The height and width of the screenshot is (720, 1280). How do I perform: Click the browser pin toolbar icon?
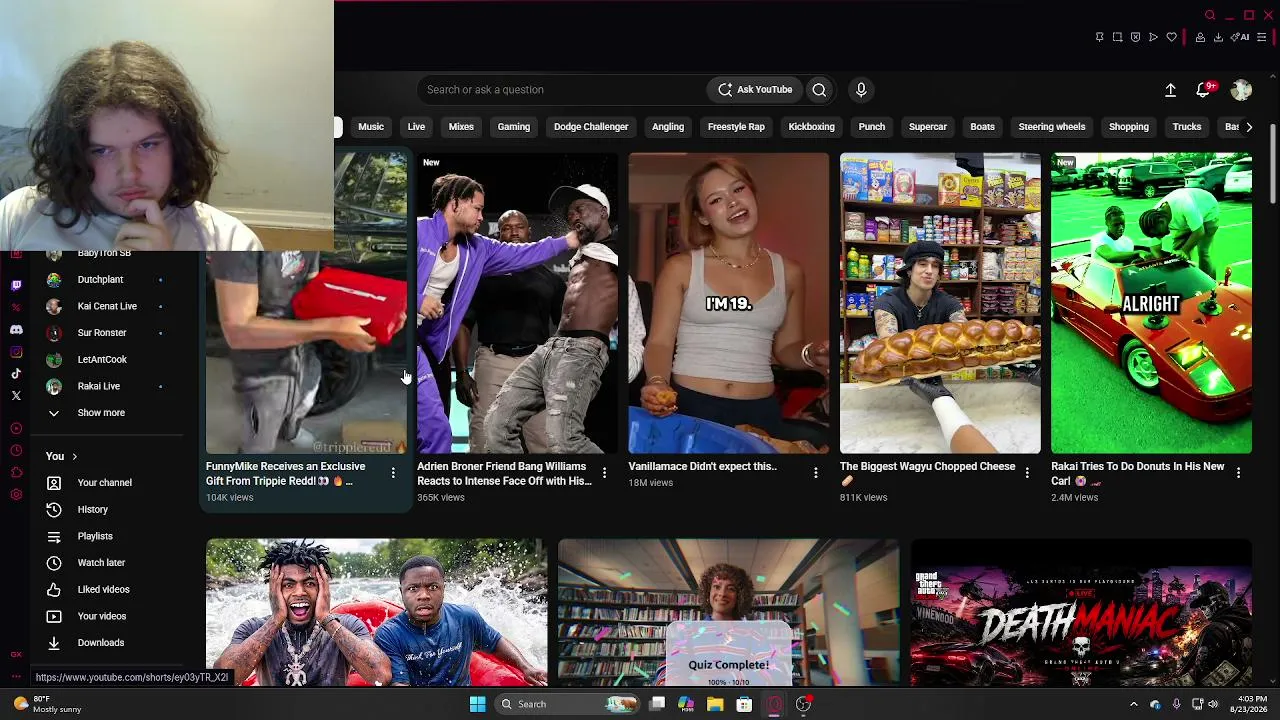tap(1099, 37)
